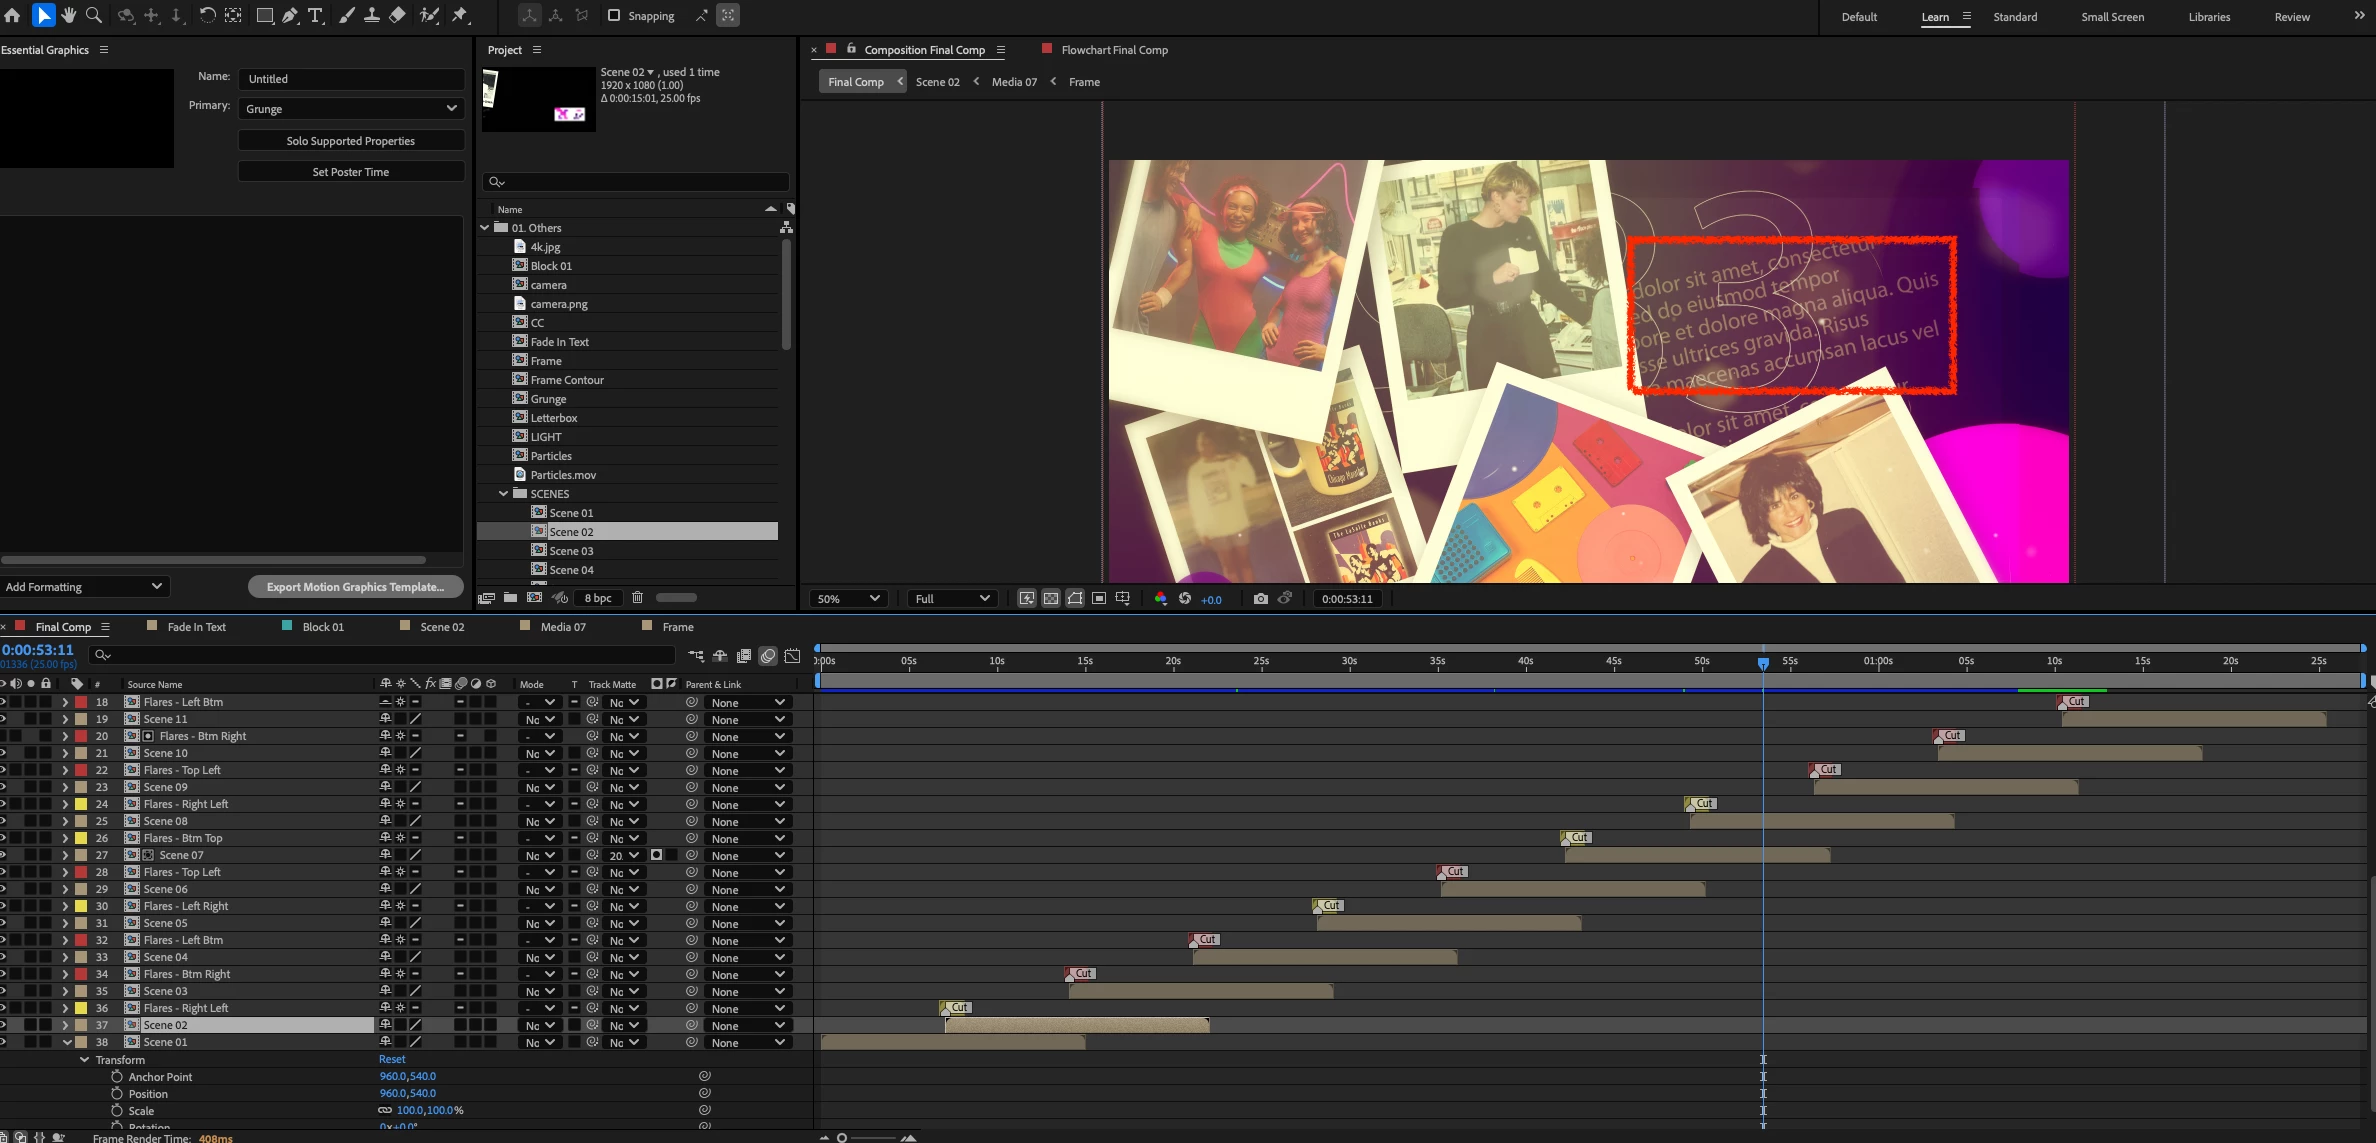Delete selected project items with trash icon
This screenshot has height=1143, width=2376.
tap(637, 597)
